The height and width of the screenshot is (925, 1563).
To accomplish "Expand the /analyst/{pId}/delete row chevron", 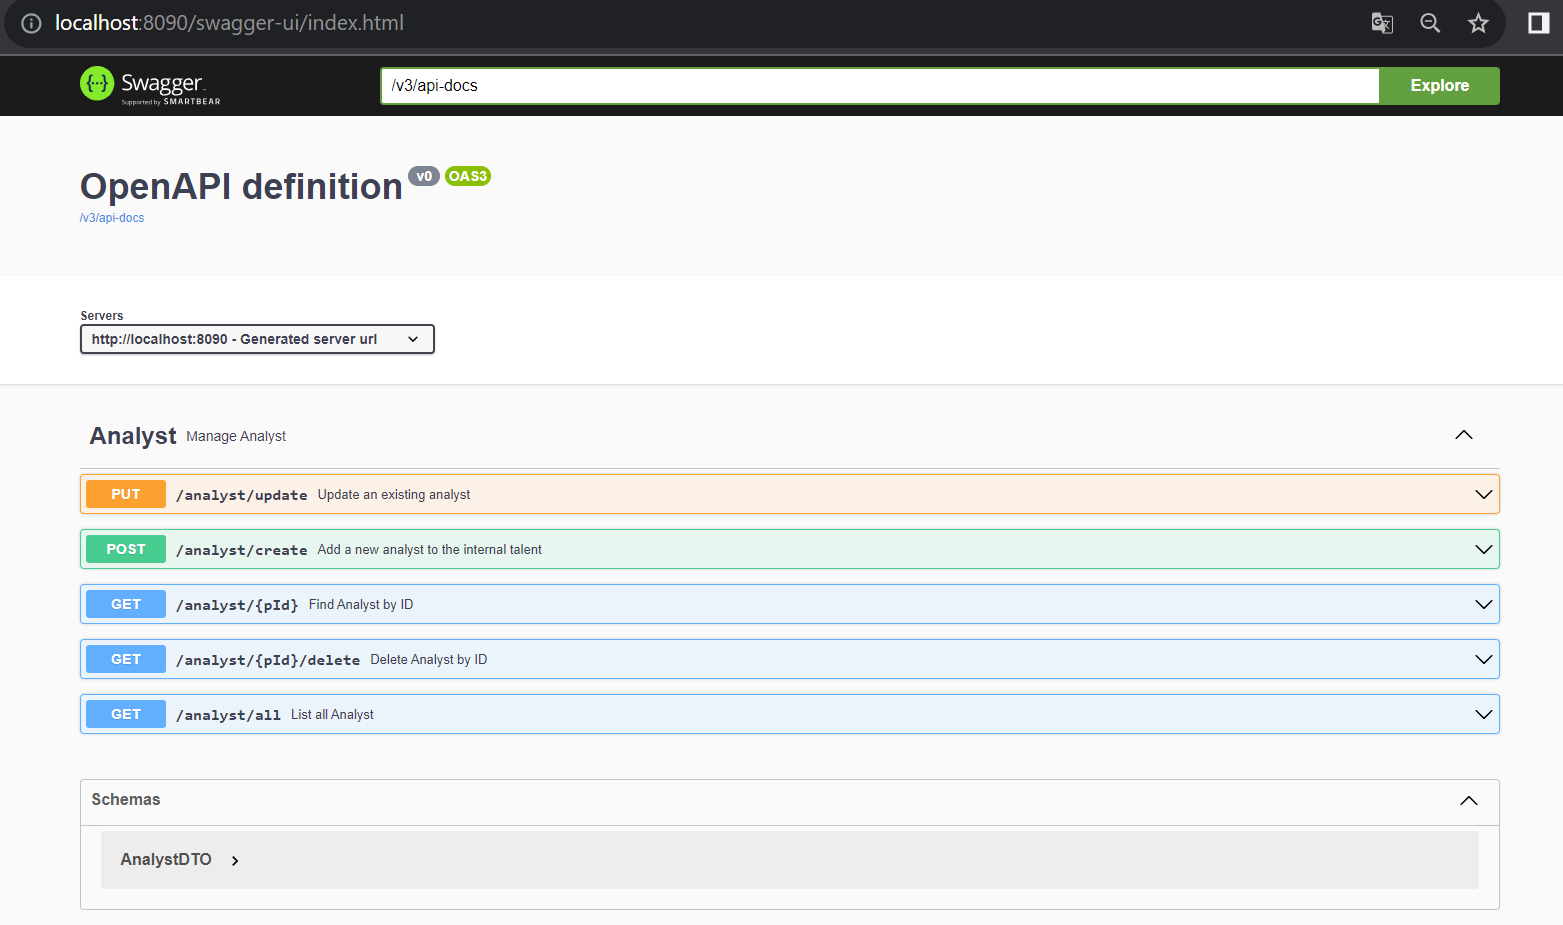I will click(1484, 659).
